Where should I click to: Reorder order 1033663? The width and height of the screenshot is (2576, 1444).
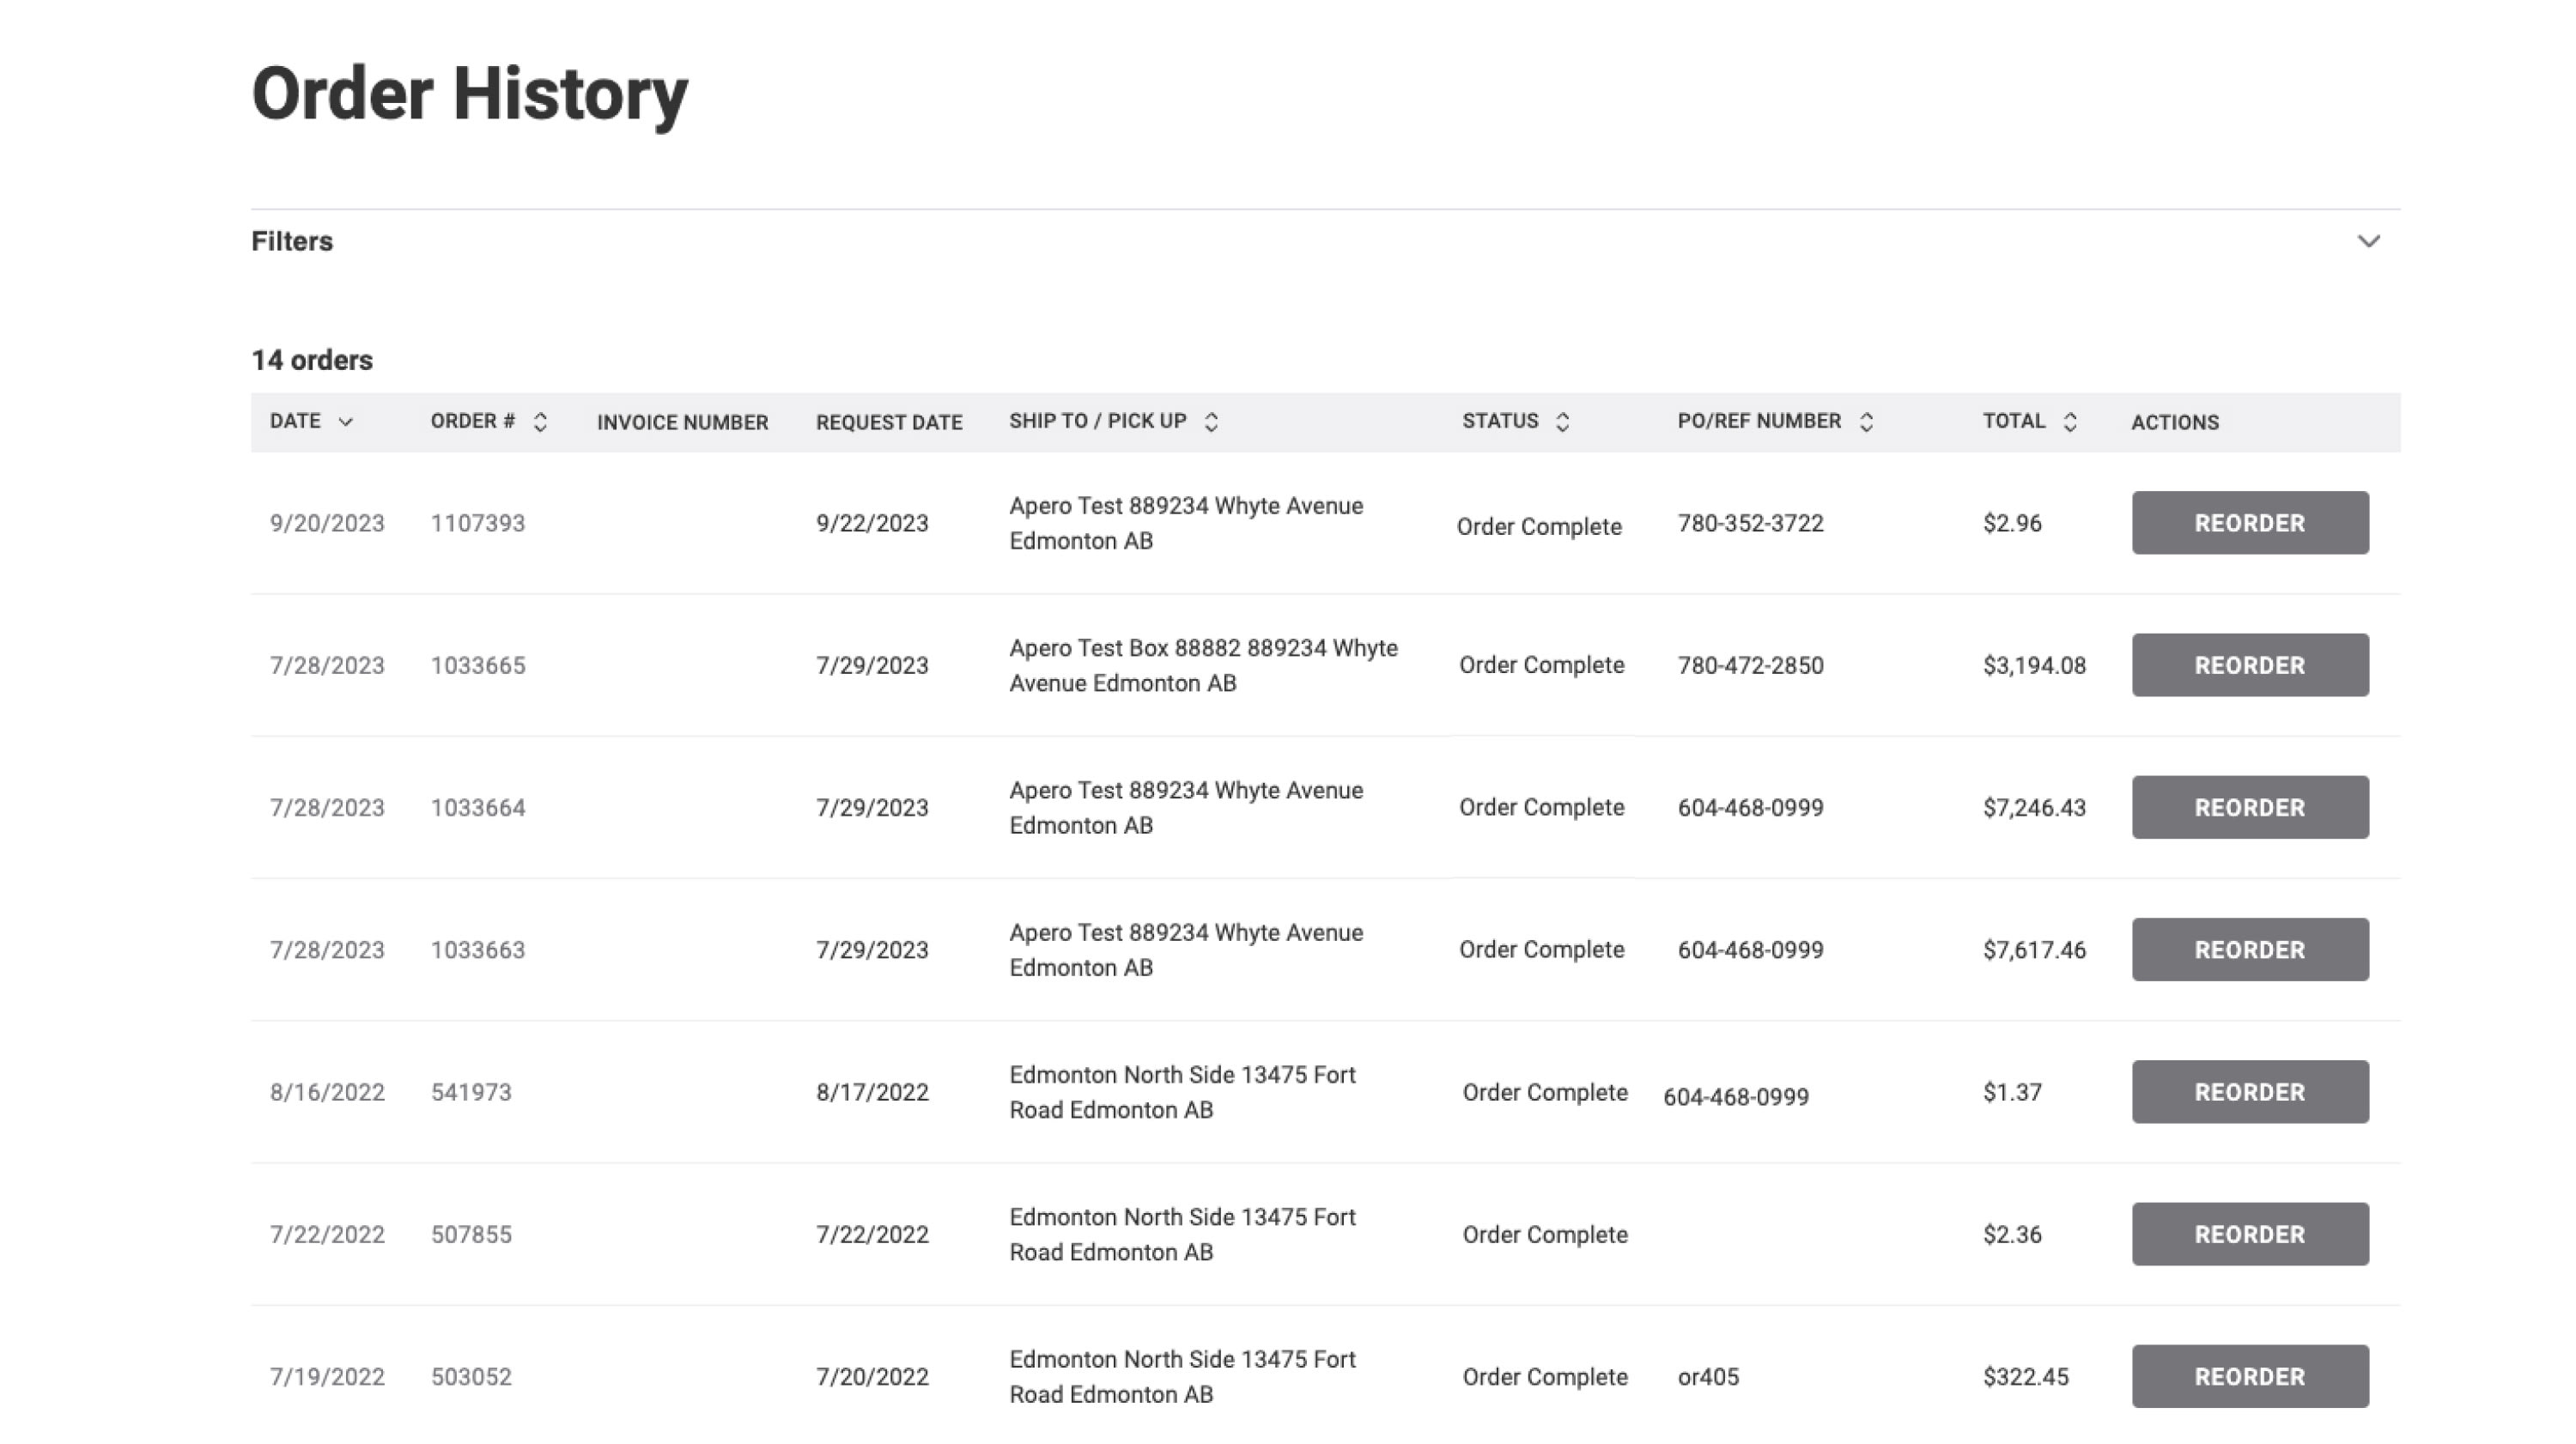click(2249, 949)
